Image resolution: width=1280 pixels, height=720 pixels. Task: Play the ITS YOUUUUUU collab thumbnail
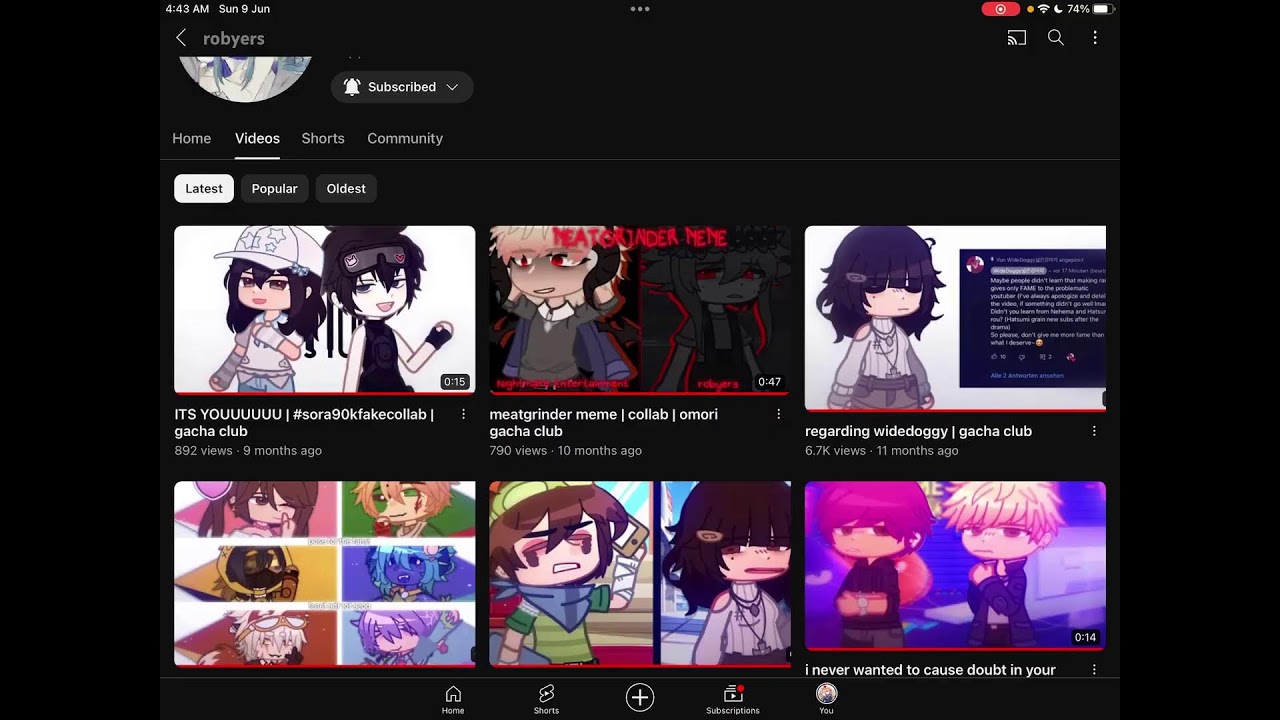pyautogui.click(x=325, y=310)
